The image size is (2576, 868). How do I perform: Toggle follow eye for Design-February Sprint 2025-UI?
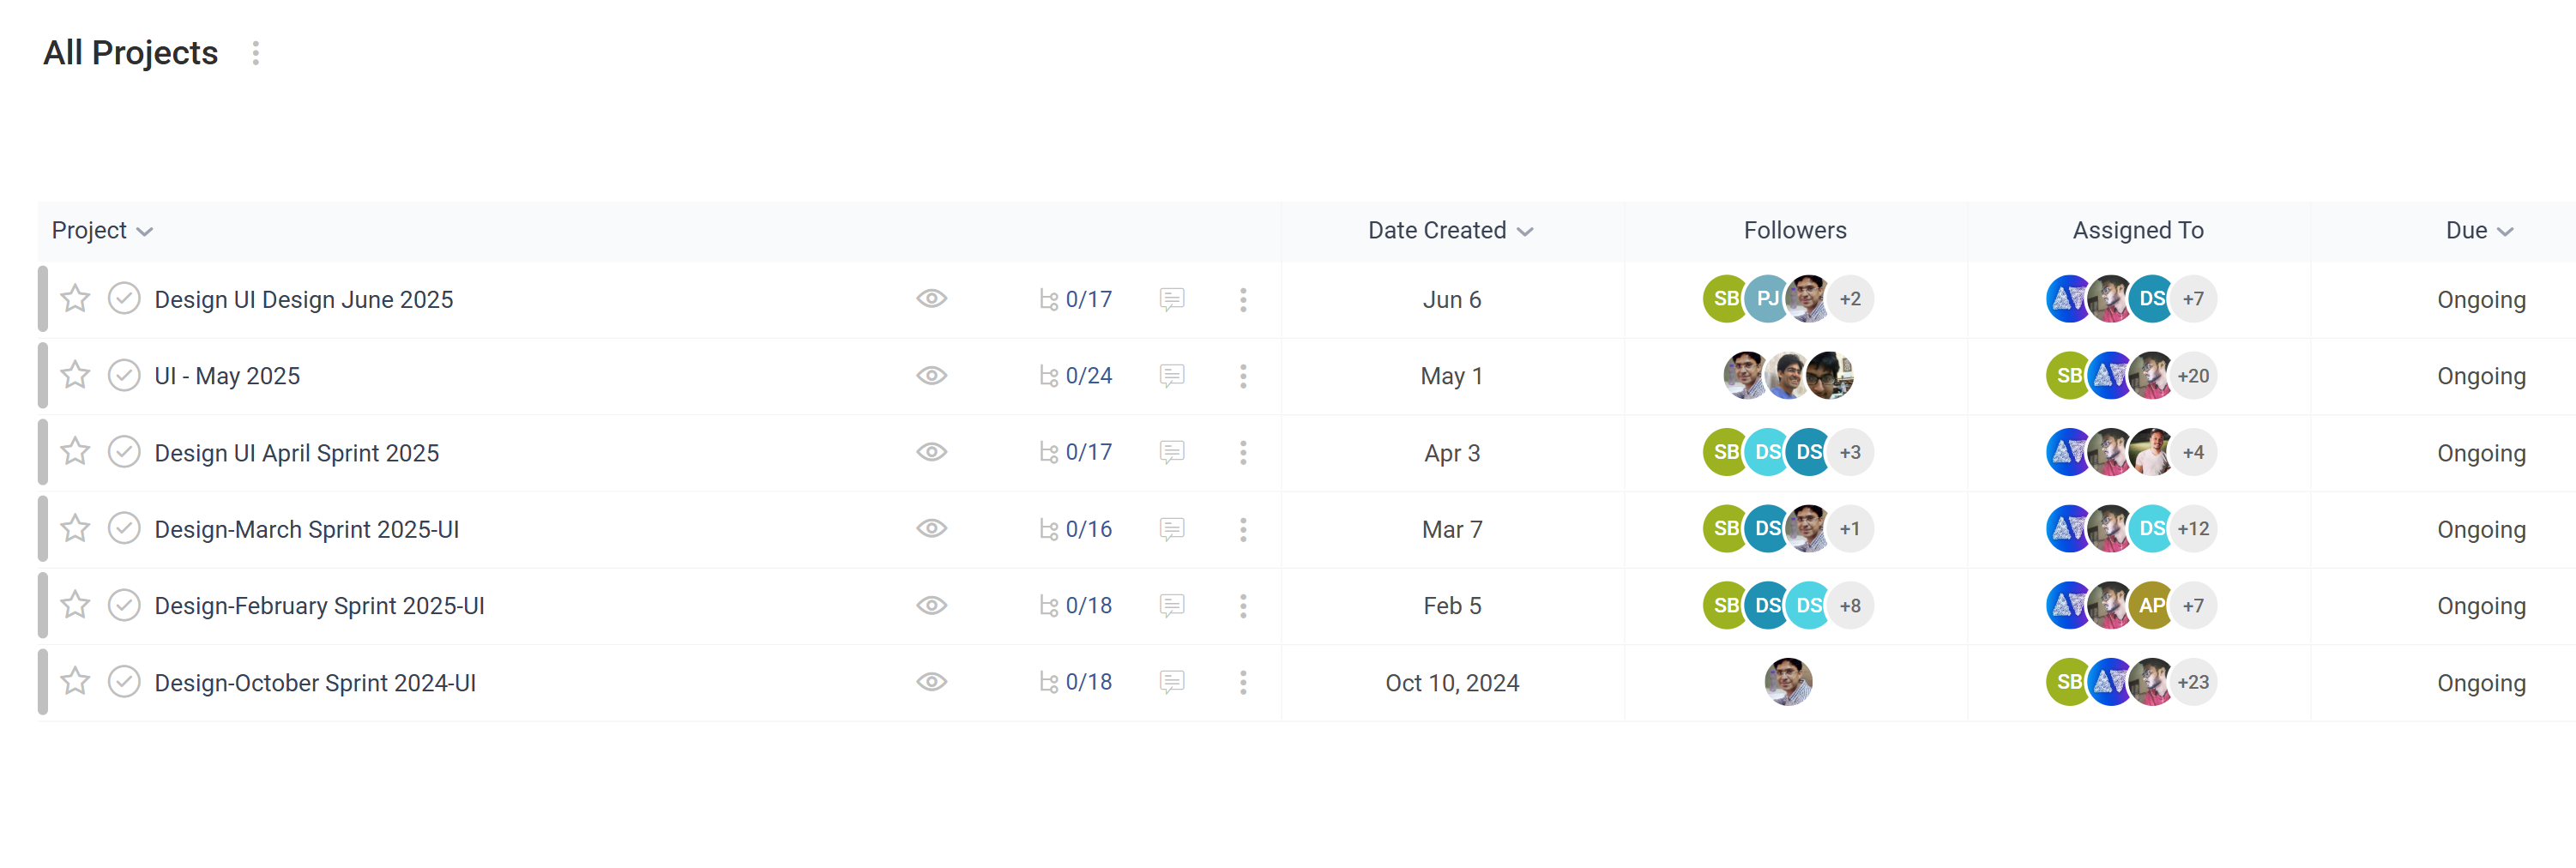tap(932, 605)
